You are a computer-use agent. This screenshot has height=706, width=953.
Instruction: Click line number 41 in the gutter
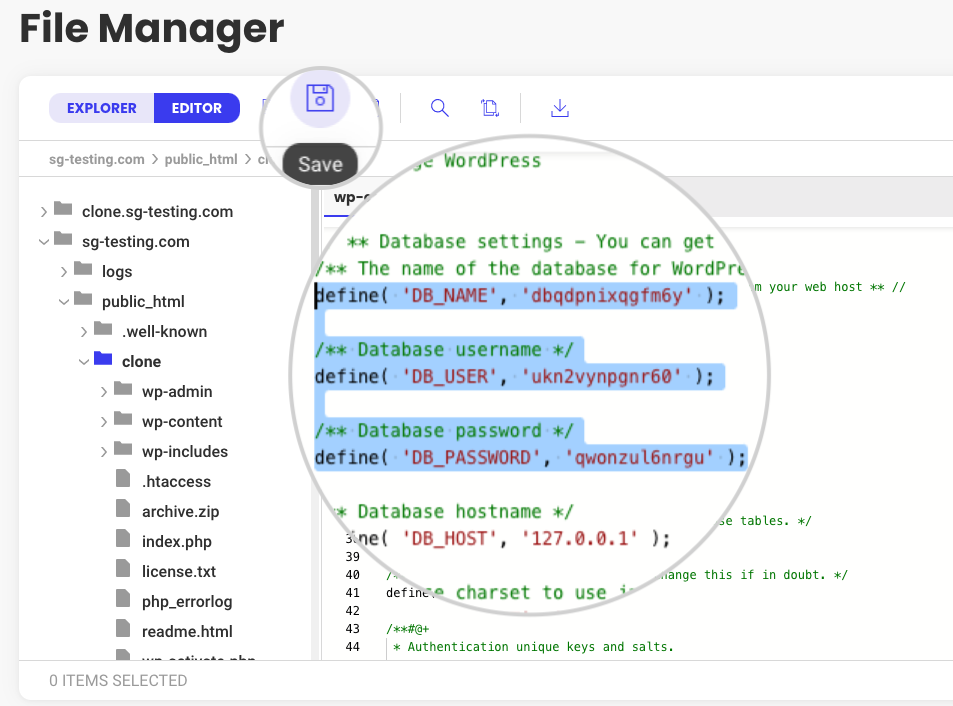353,592
